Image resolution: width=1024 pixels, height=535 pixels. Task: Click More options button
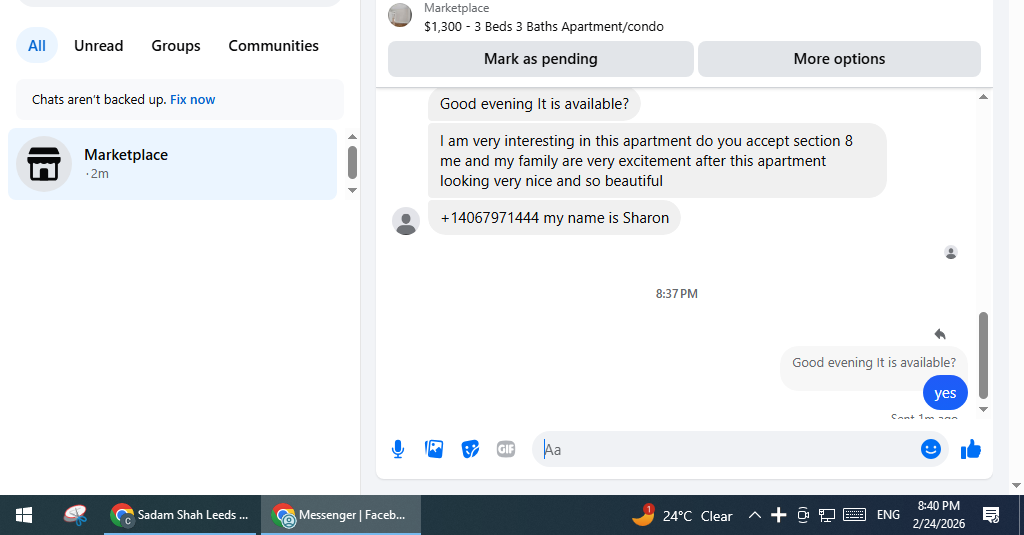(x=839, y=59)
